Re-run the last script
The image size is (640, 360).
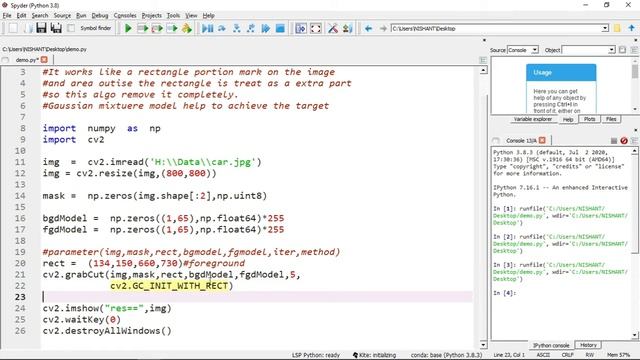pos(187,28)
